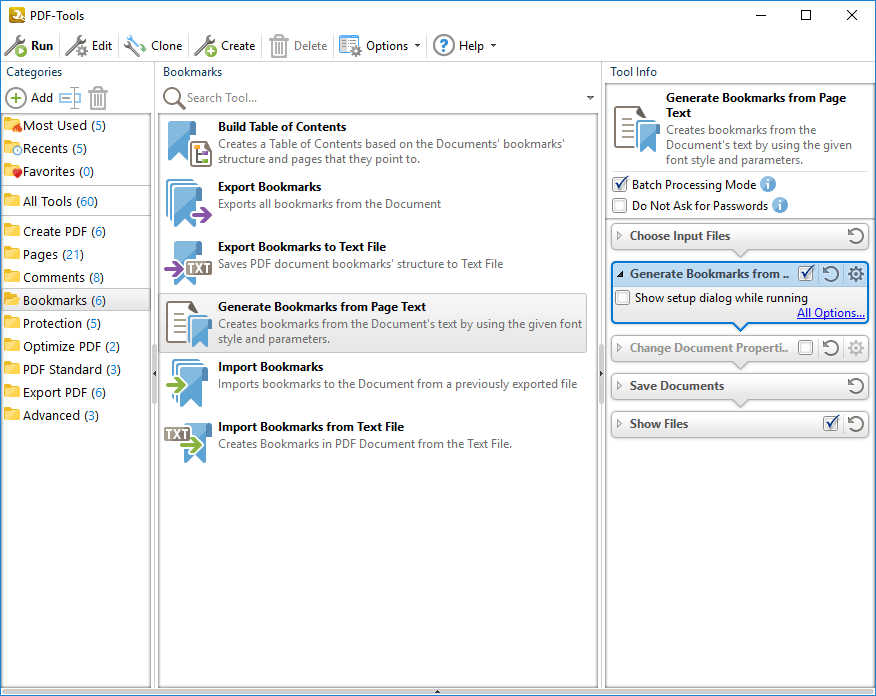Add a new category
The image size is (876, 696).
(x=29, y=98)
